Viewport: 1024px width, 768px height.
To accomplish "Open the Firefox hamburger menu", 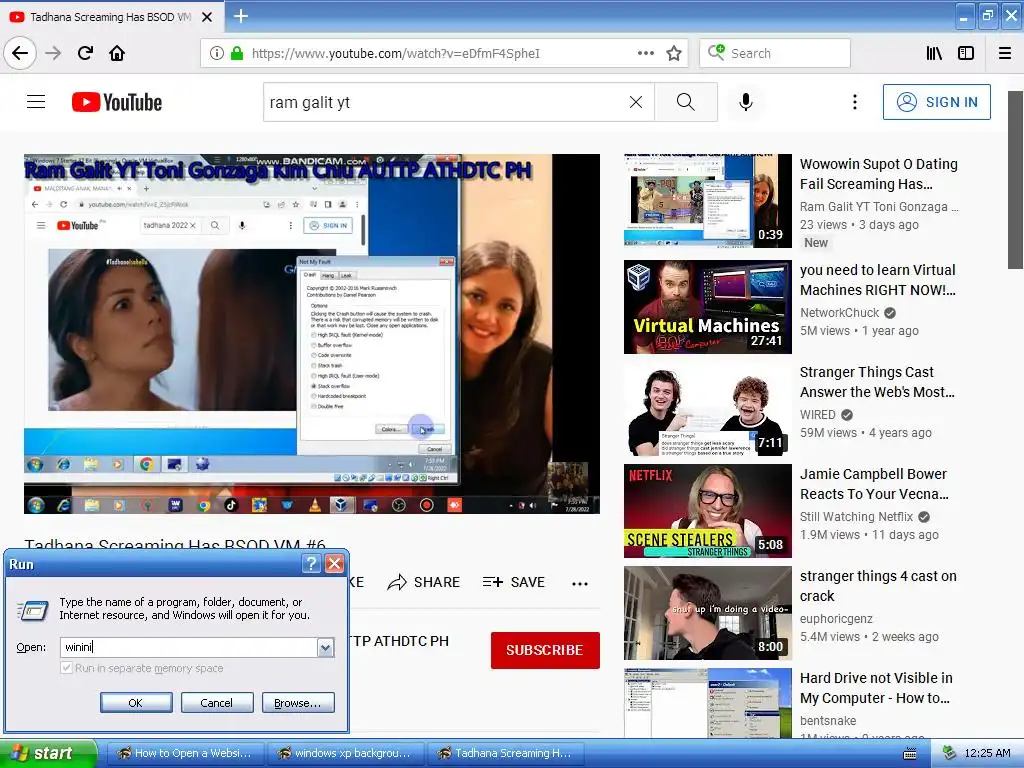I will pyautogui.click(x=1004, y=53).
